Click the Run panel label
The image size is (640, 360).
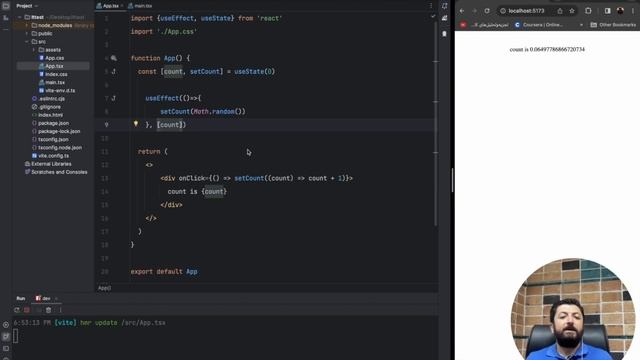coord(21,298)
